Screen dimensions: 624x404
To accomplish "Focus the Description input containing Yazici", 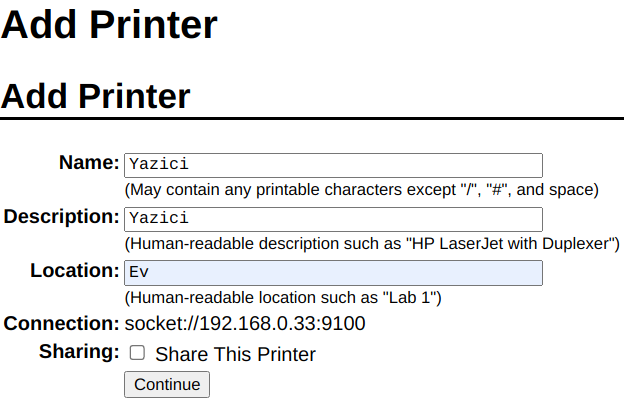I will coord(332,219).
